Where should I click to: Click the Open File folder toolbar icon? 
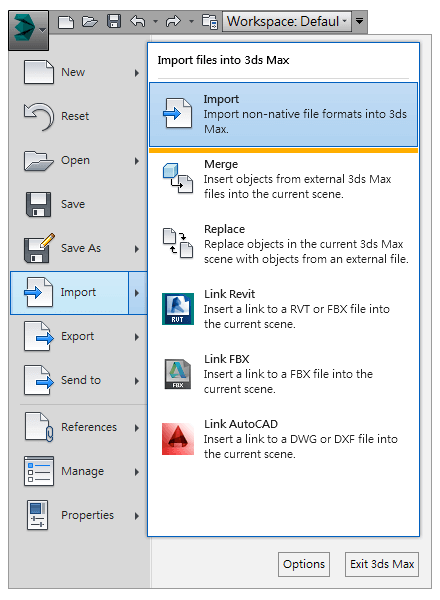(x=90, y=21)
